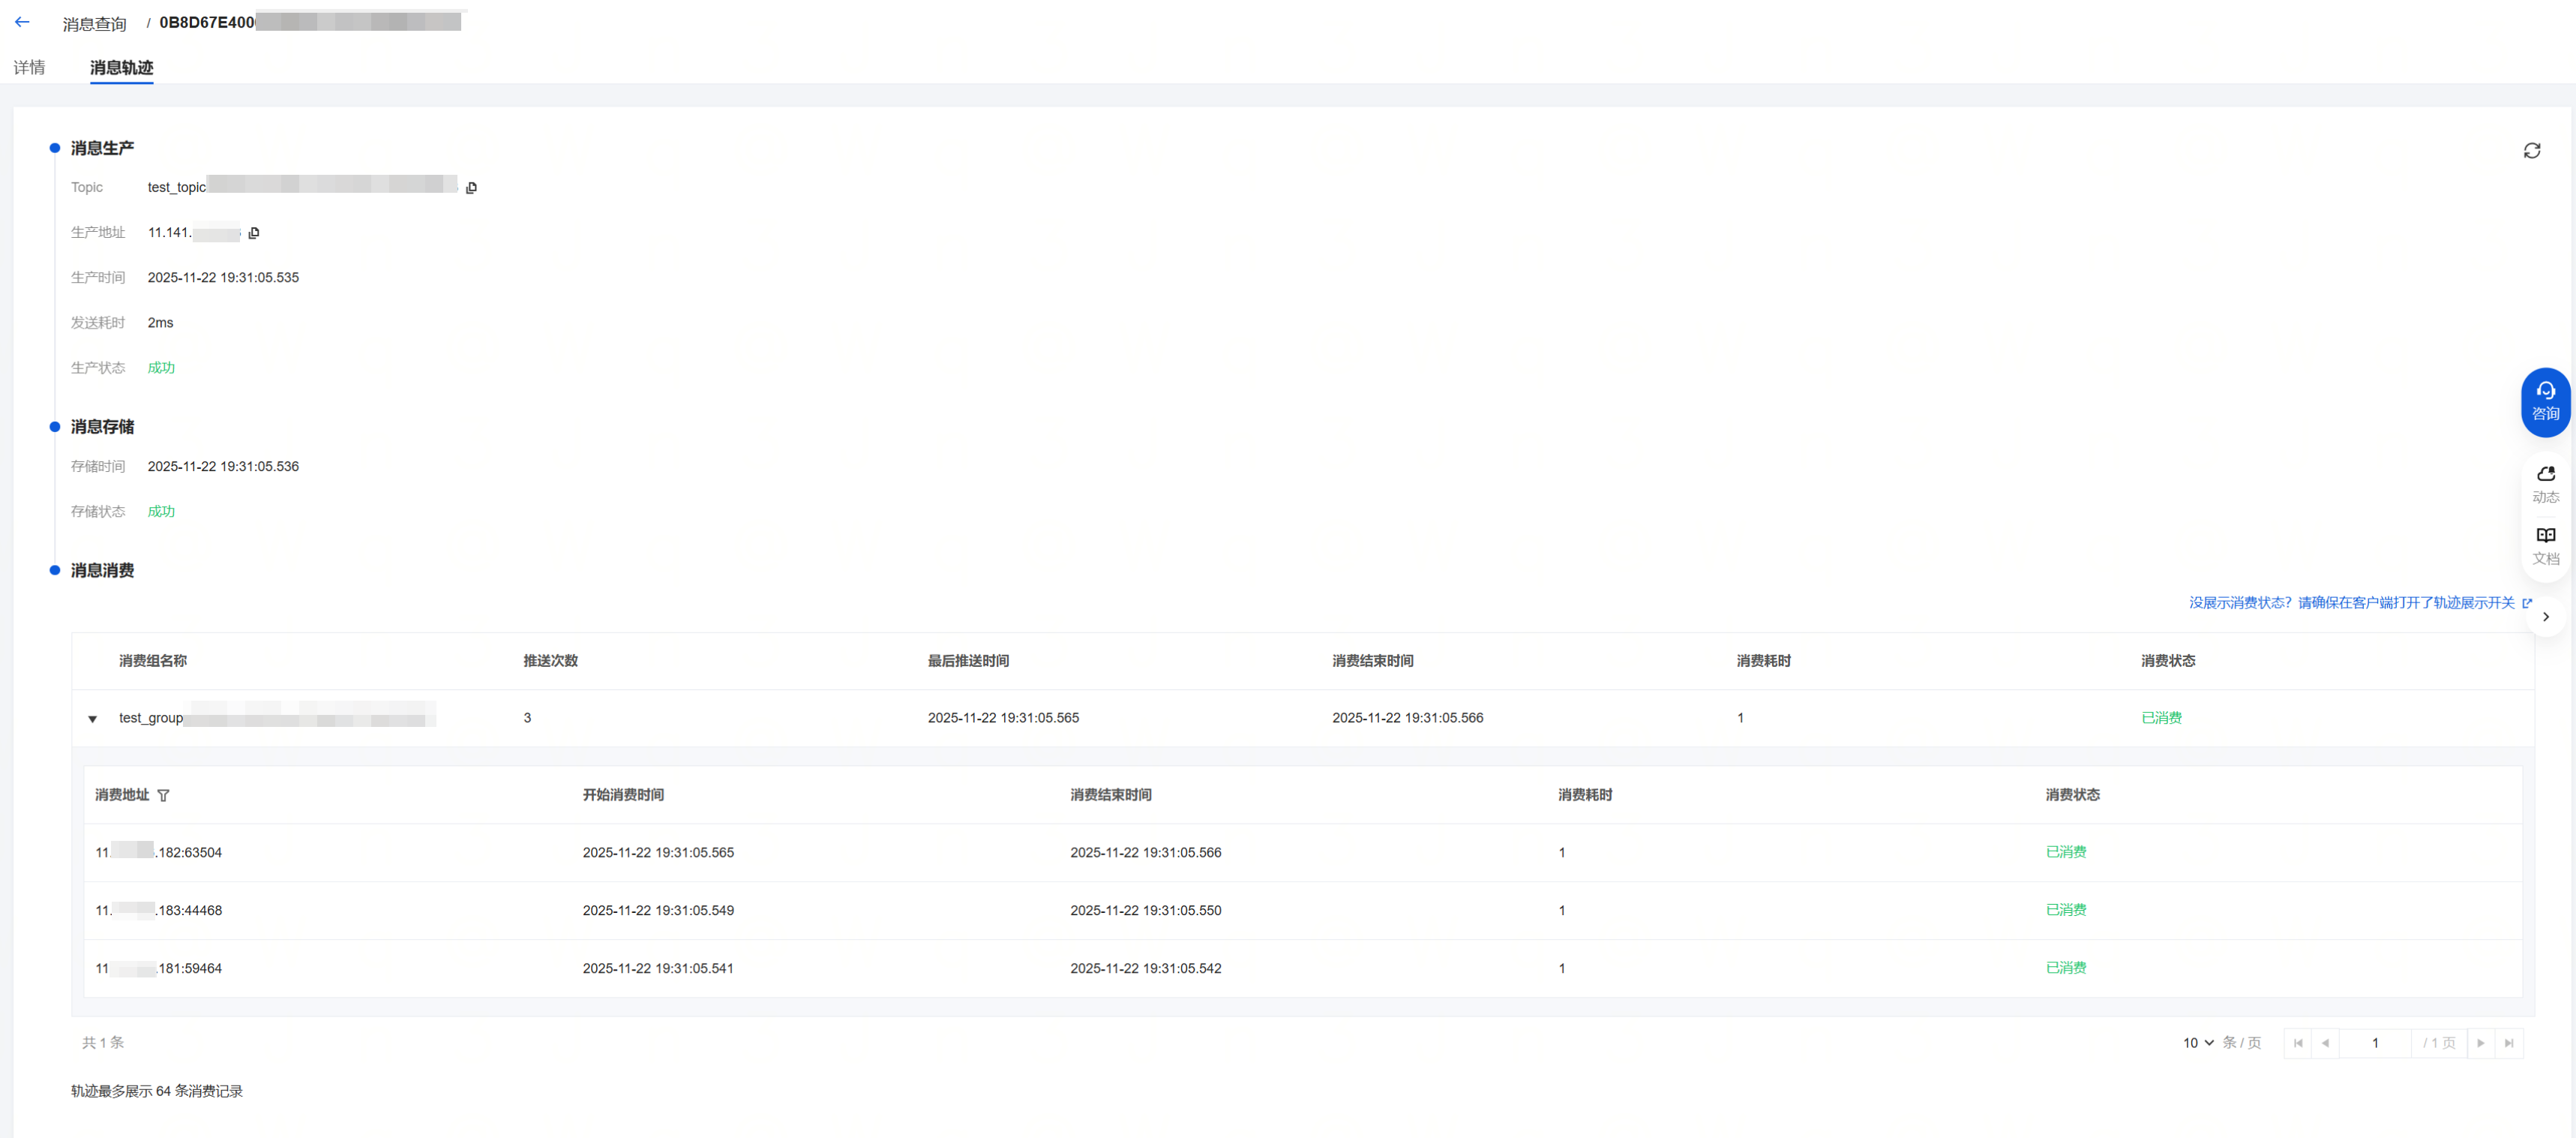Switch to the 详情 tab
Image resolution: width=2576 pixels, height=1138 pixels.
point(29,68)
